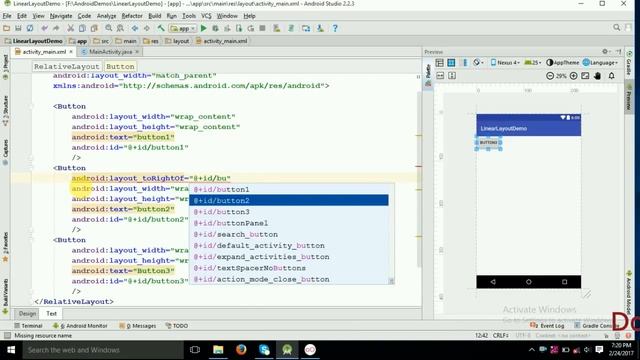Run the app with the green play button

[203, 28]
